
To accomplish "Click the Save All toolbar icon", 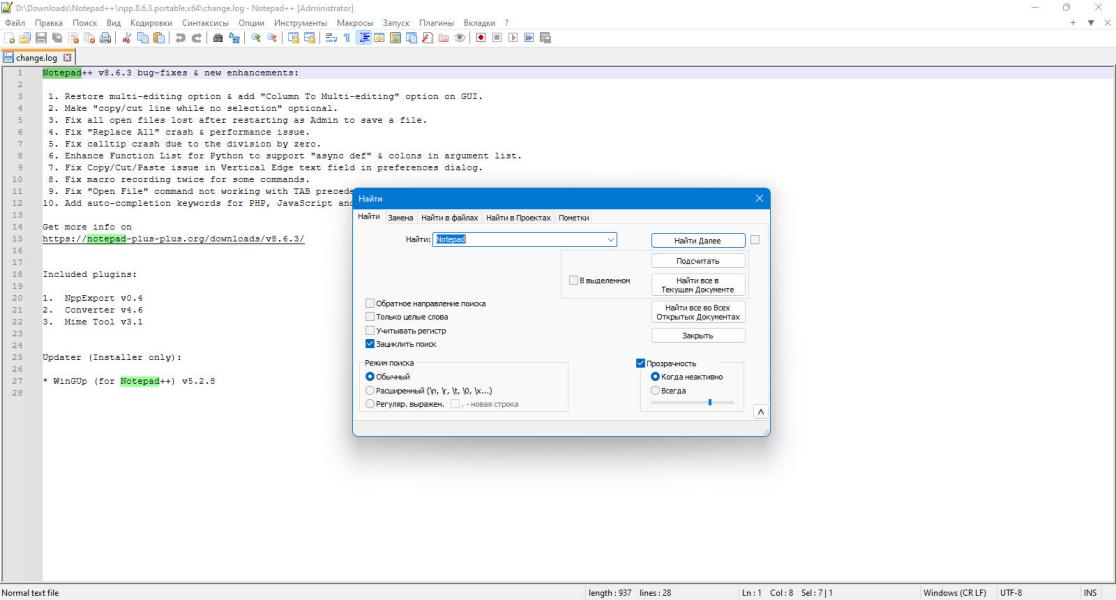I will click(57, 38).
